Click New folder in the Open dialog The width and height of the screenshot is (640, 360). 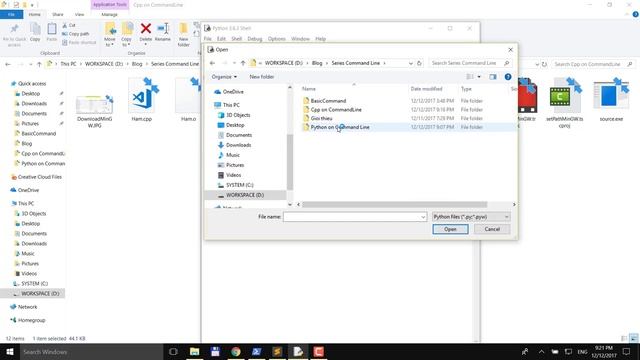tap(262, 77)
